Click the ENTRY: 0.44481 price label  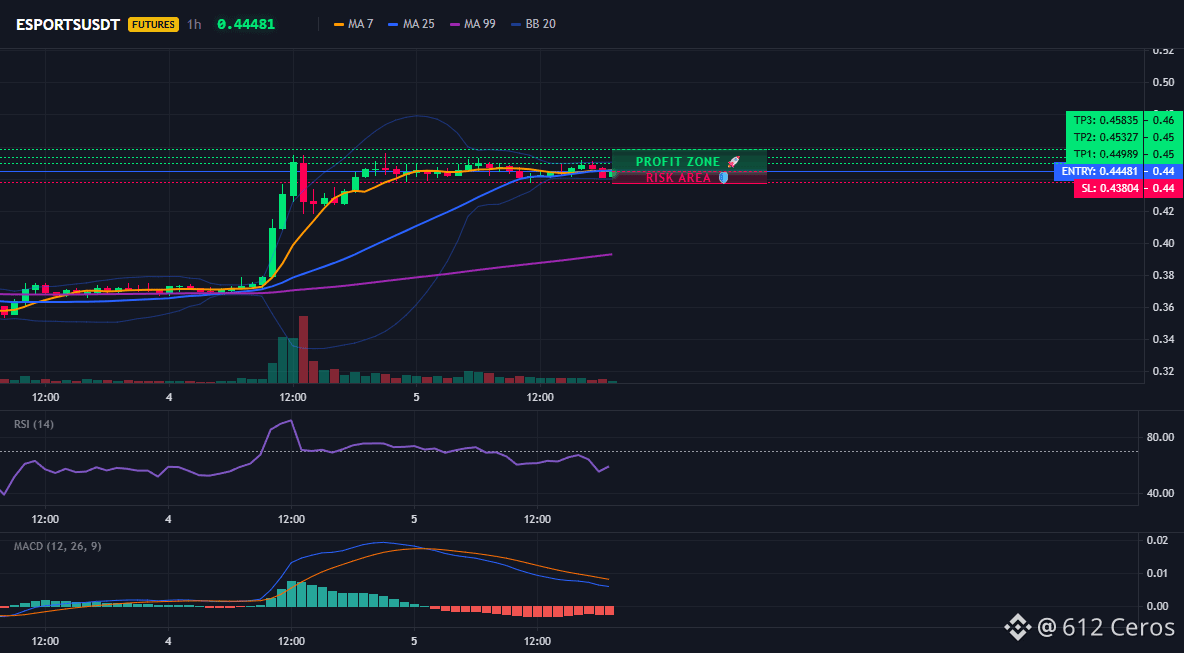coord(1098,171)
